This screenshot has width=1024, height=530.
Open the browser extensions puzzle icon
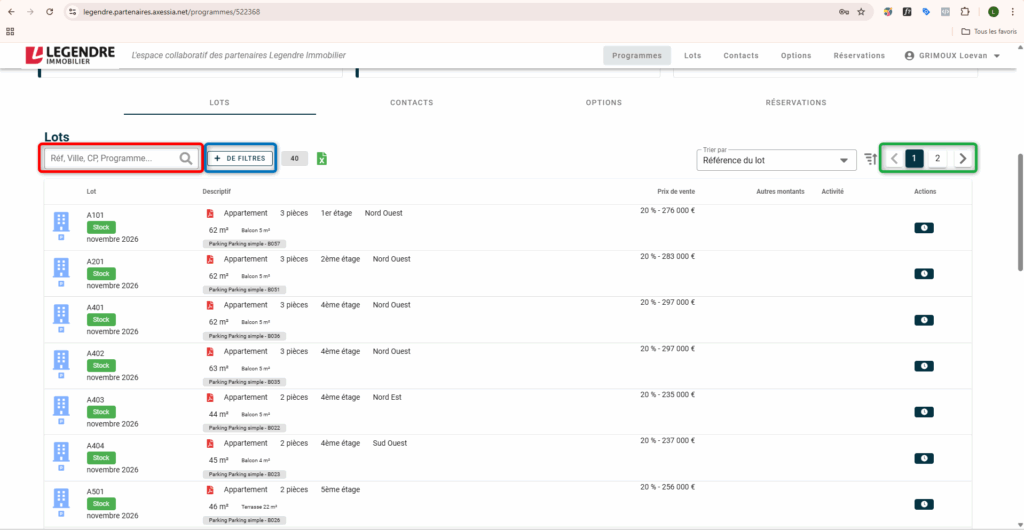tap(965, 12)
